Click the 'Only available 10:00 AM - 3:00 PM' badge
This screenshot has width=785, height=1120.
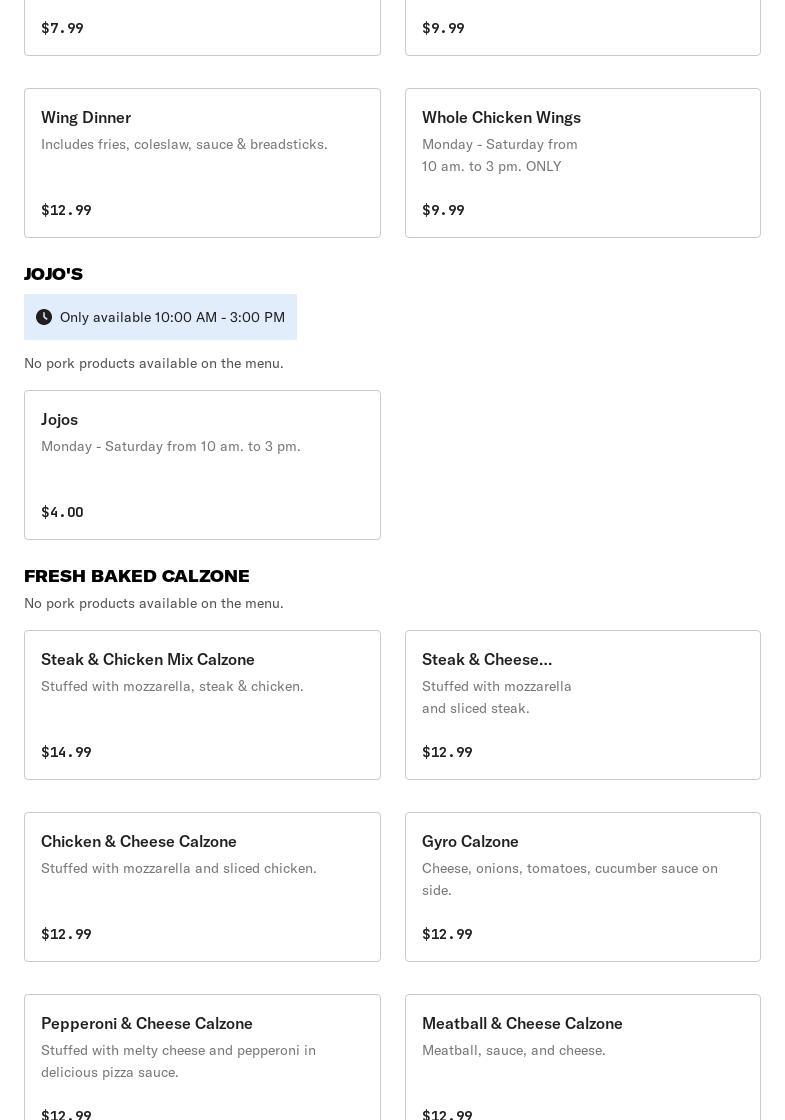(x=172, y=317)
